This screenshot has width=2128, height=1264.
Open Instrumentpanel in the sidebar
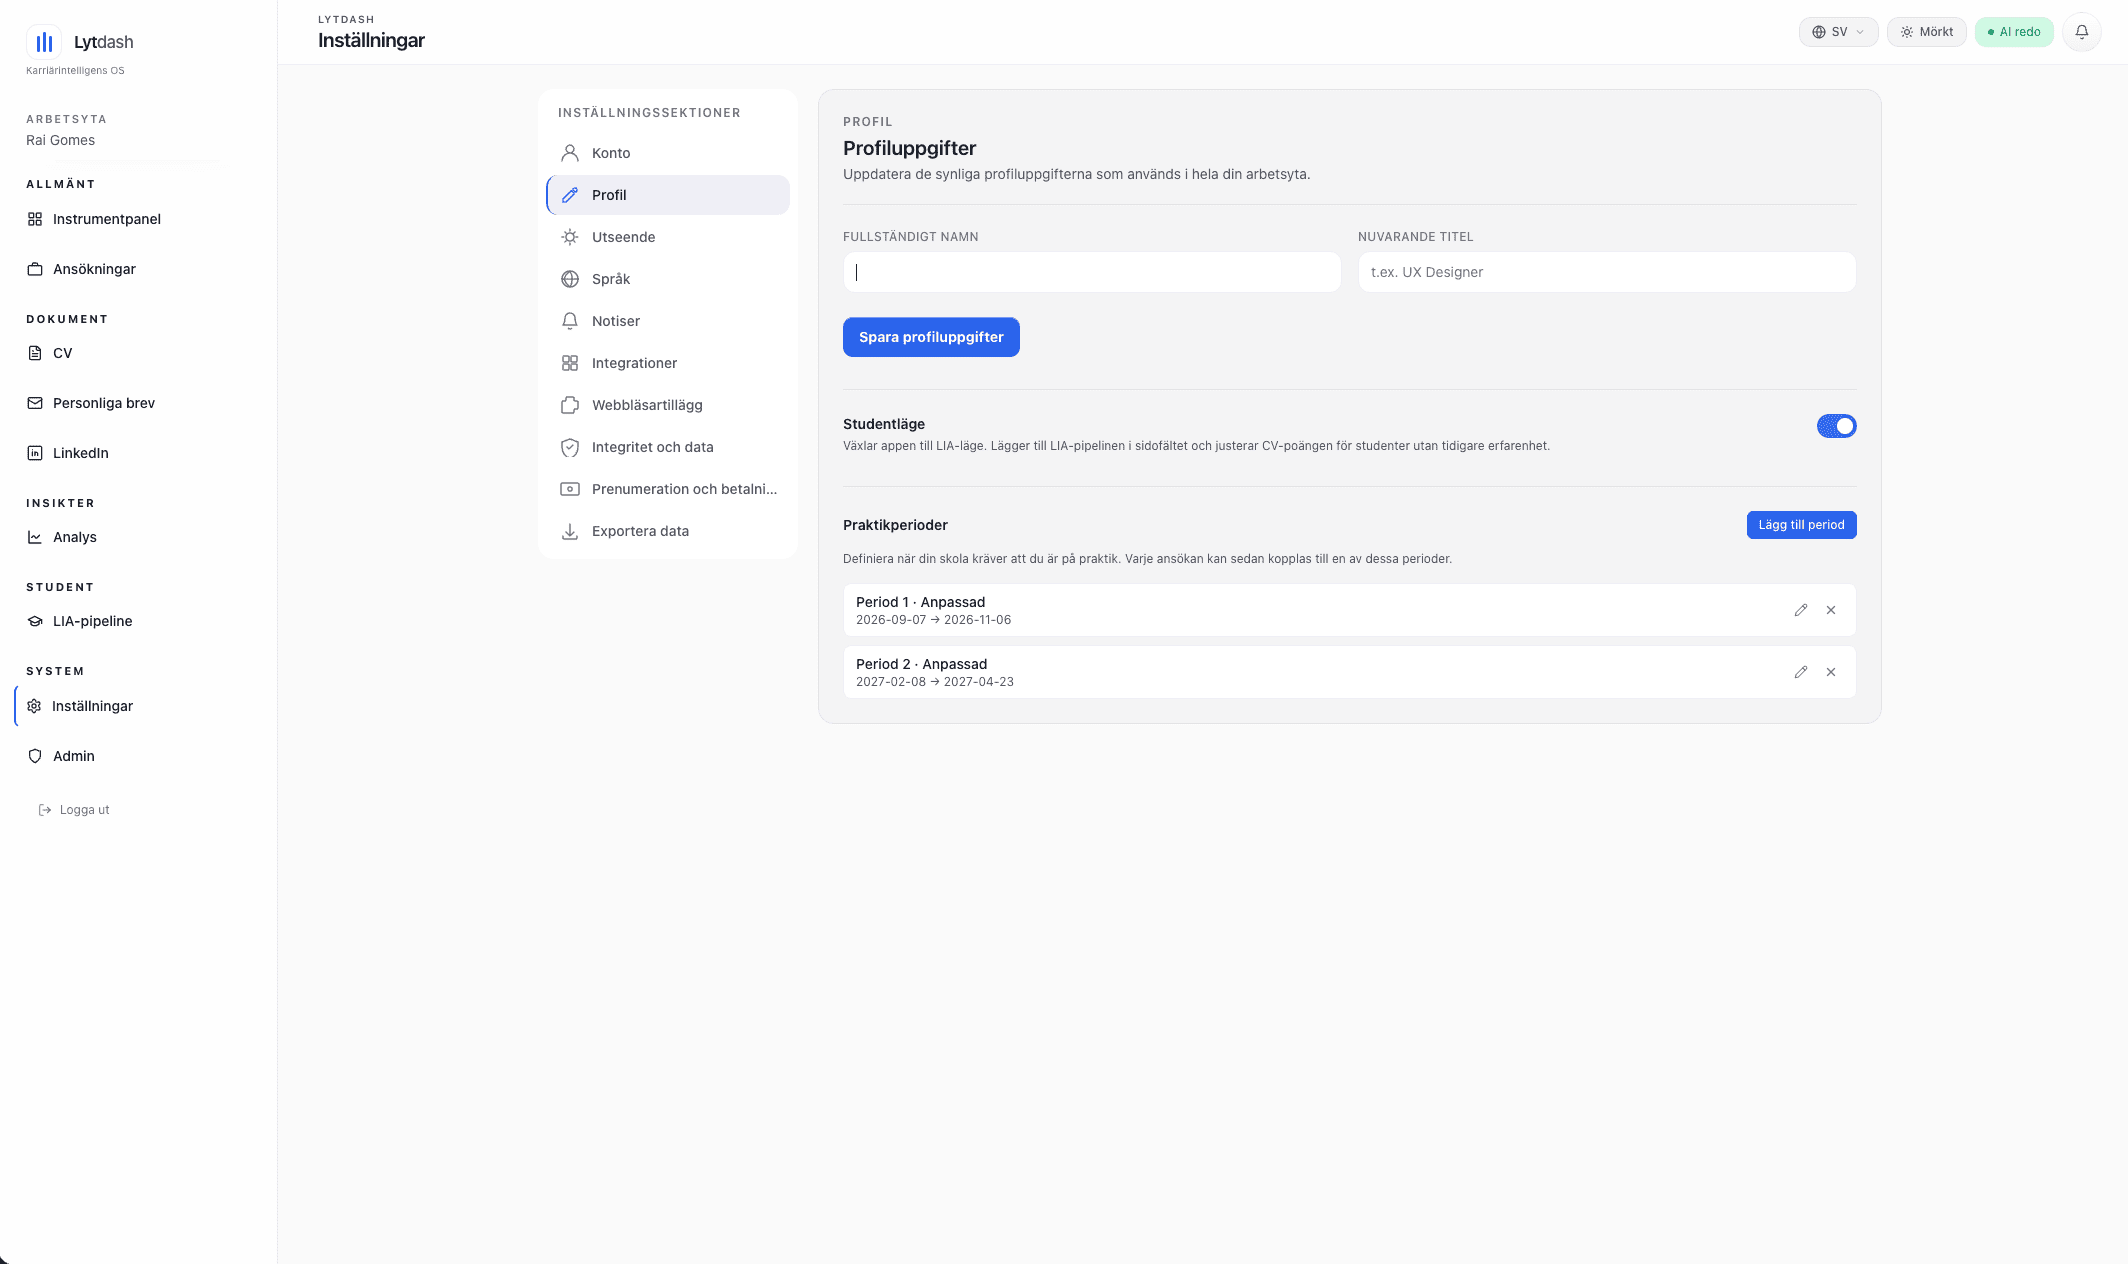click(x=107, y=219)
